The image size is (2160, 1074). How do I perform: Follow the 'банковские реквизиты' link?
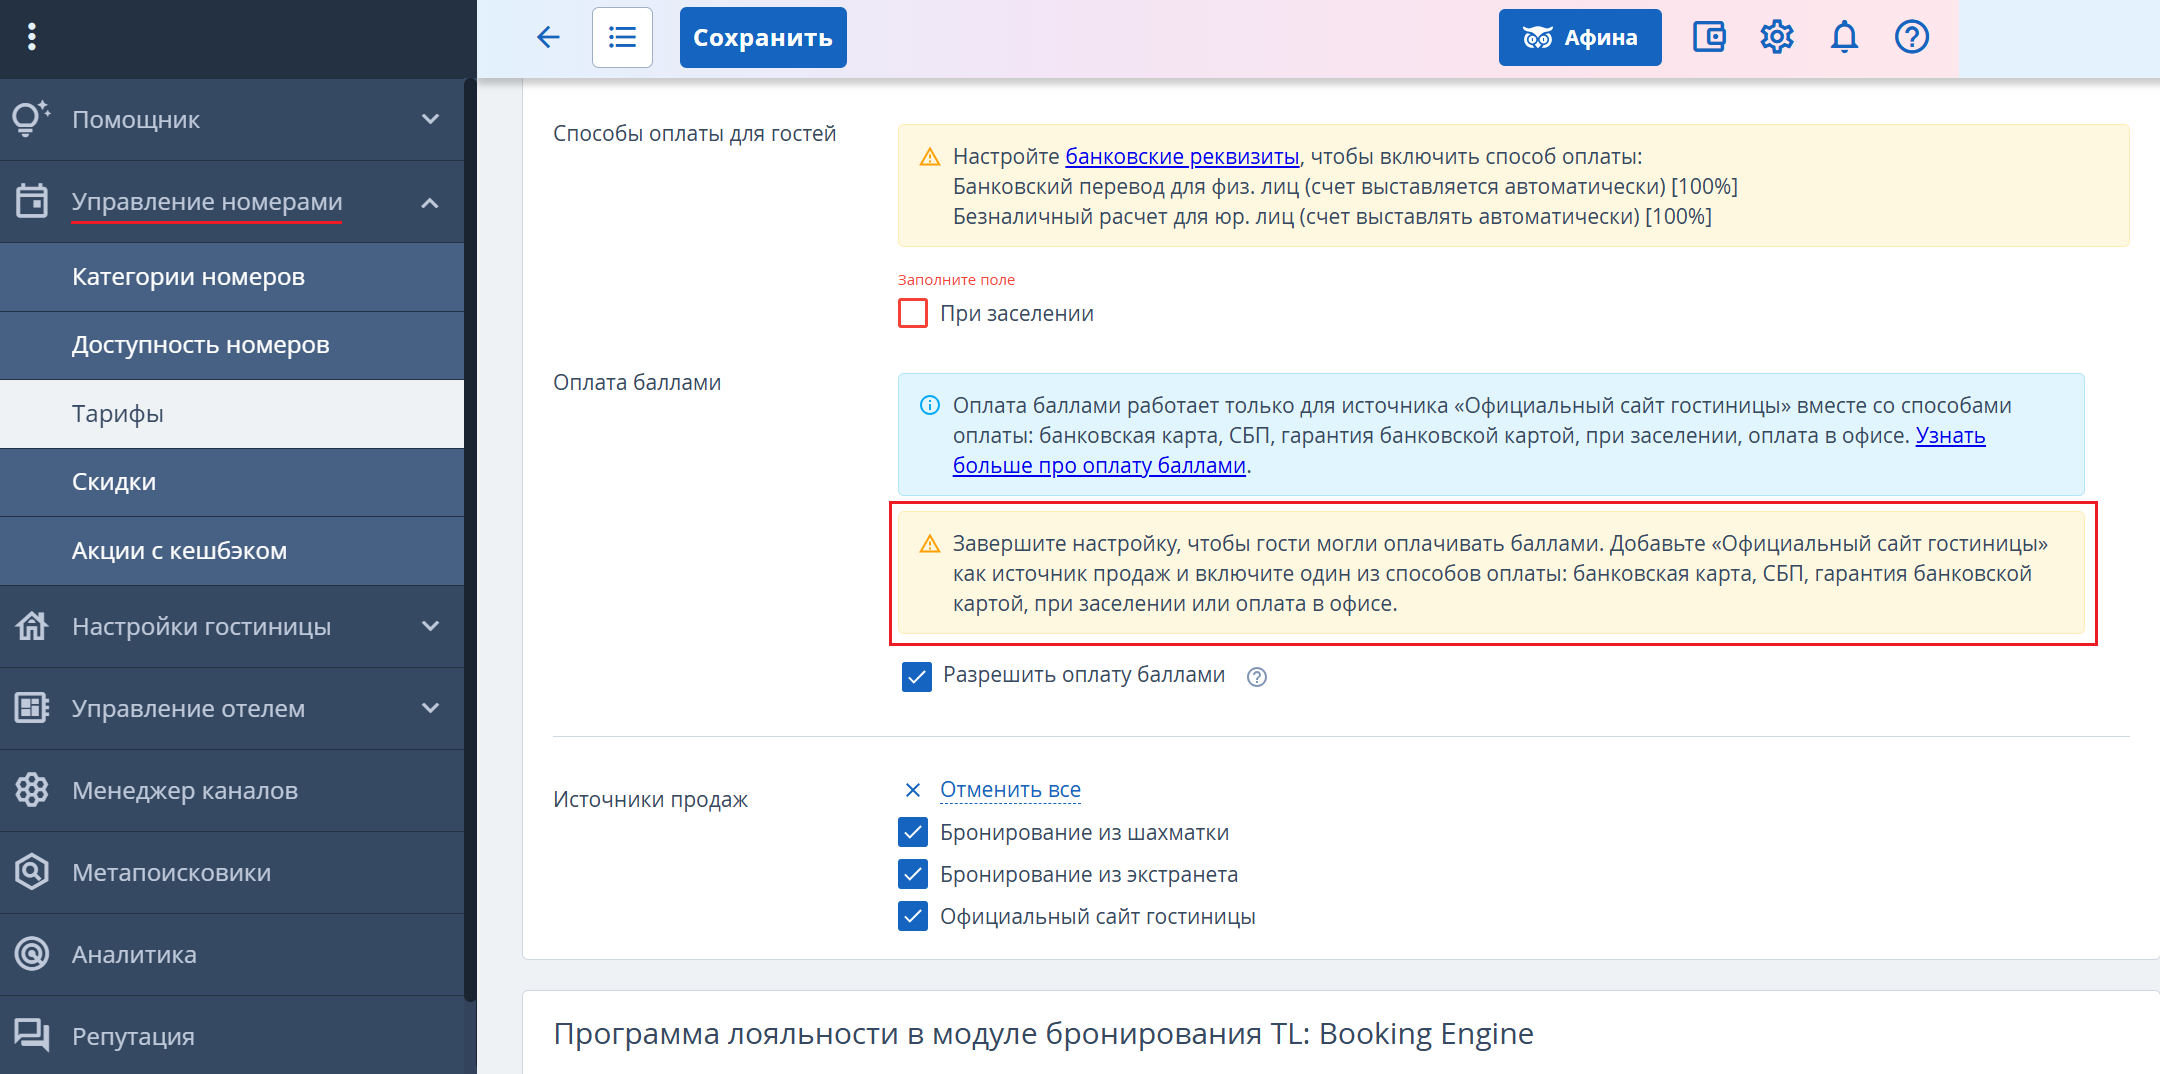(1182, 157)
